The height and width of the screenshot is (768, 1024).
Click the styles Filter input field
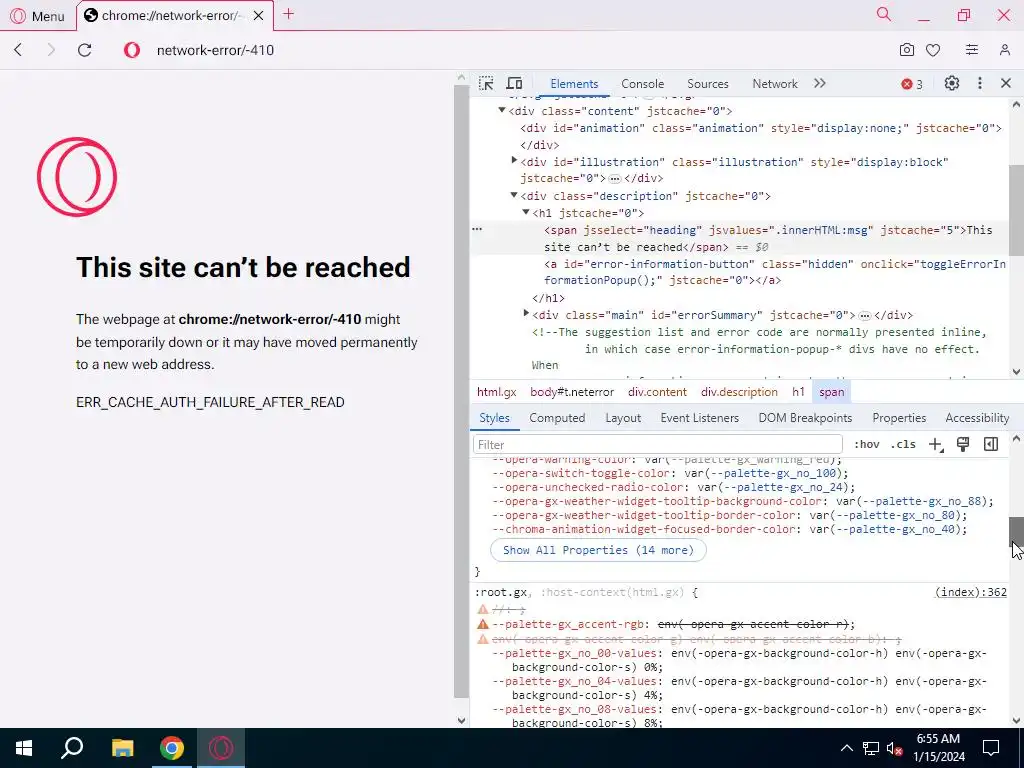tap(658, 445)
